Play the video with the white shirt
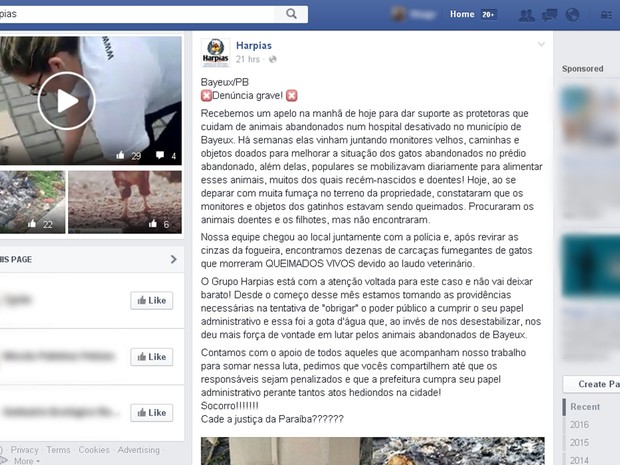 [66, 100]
